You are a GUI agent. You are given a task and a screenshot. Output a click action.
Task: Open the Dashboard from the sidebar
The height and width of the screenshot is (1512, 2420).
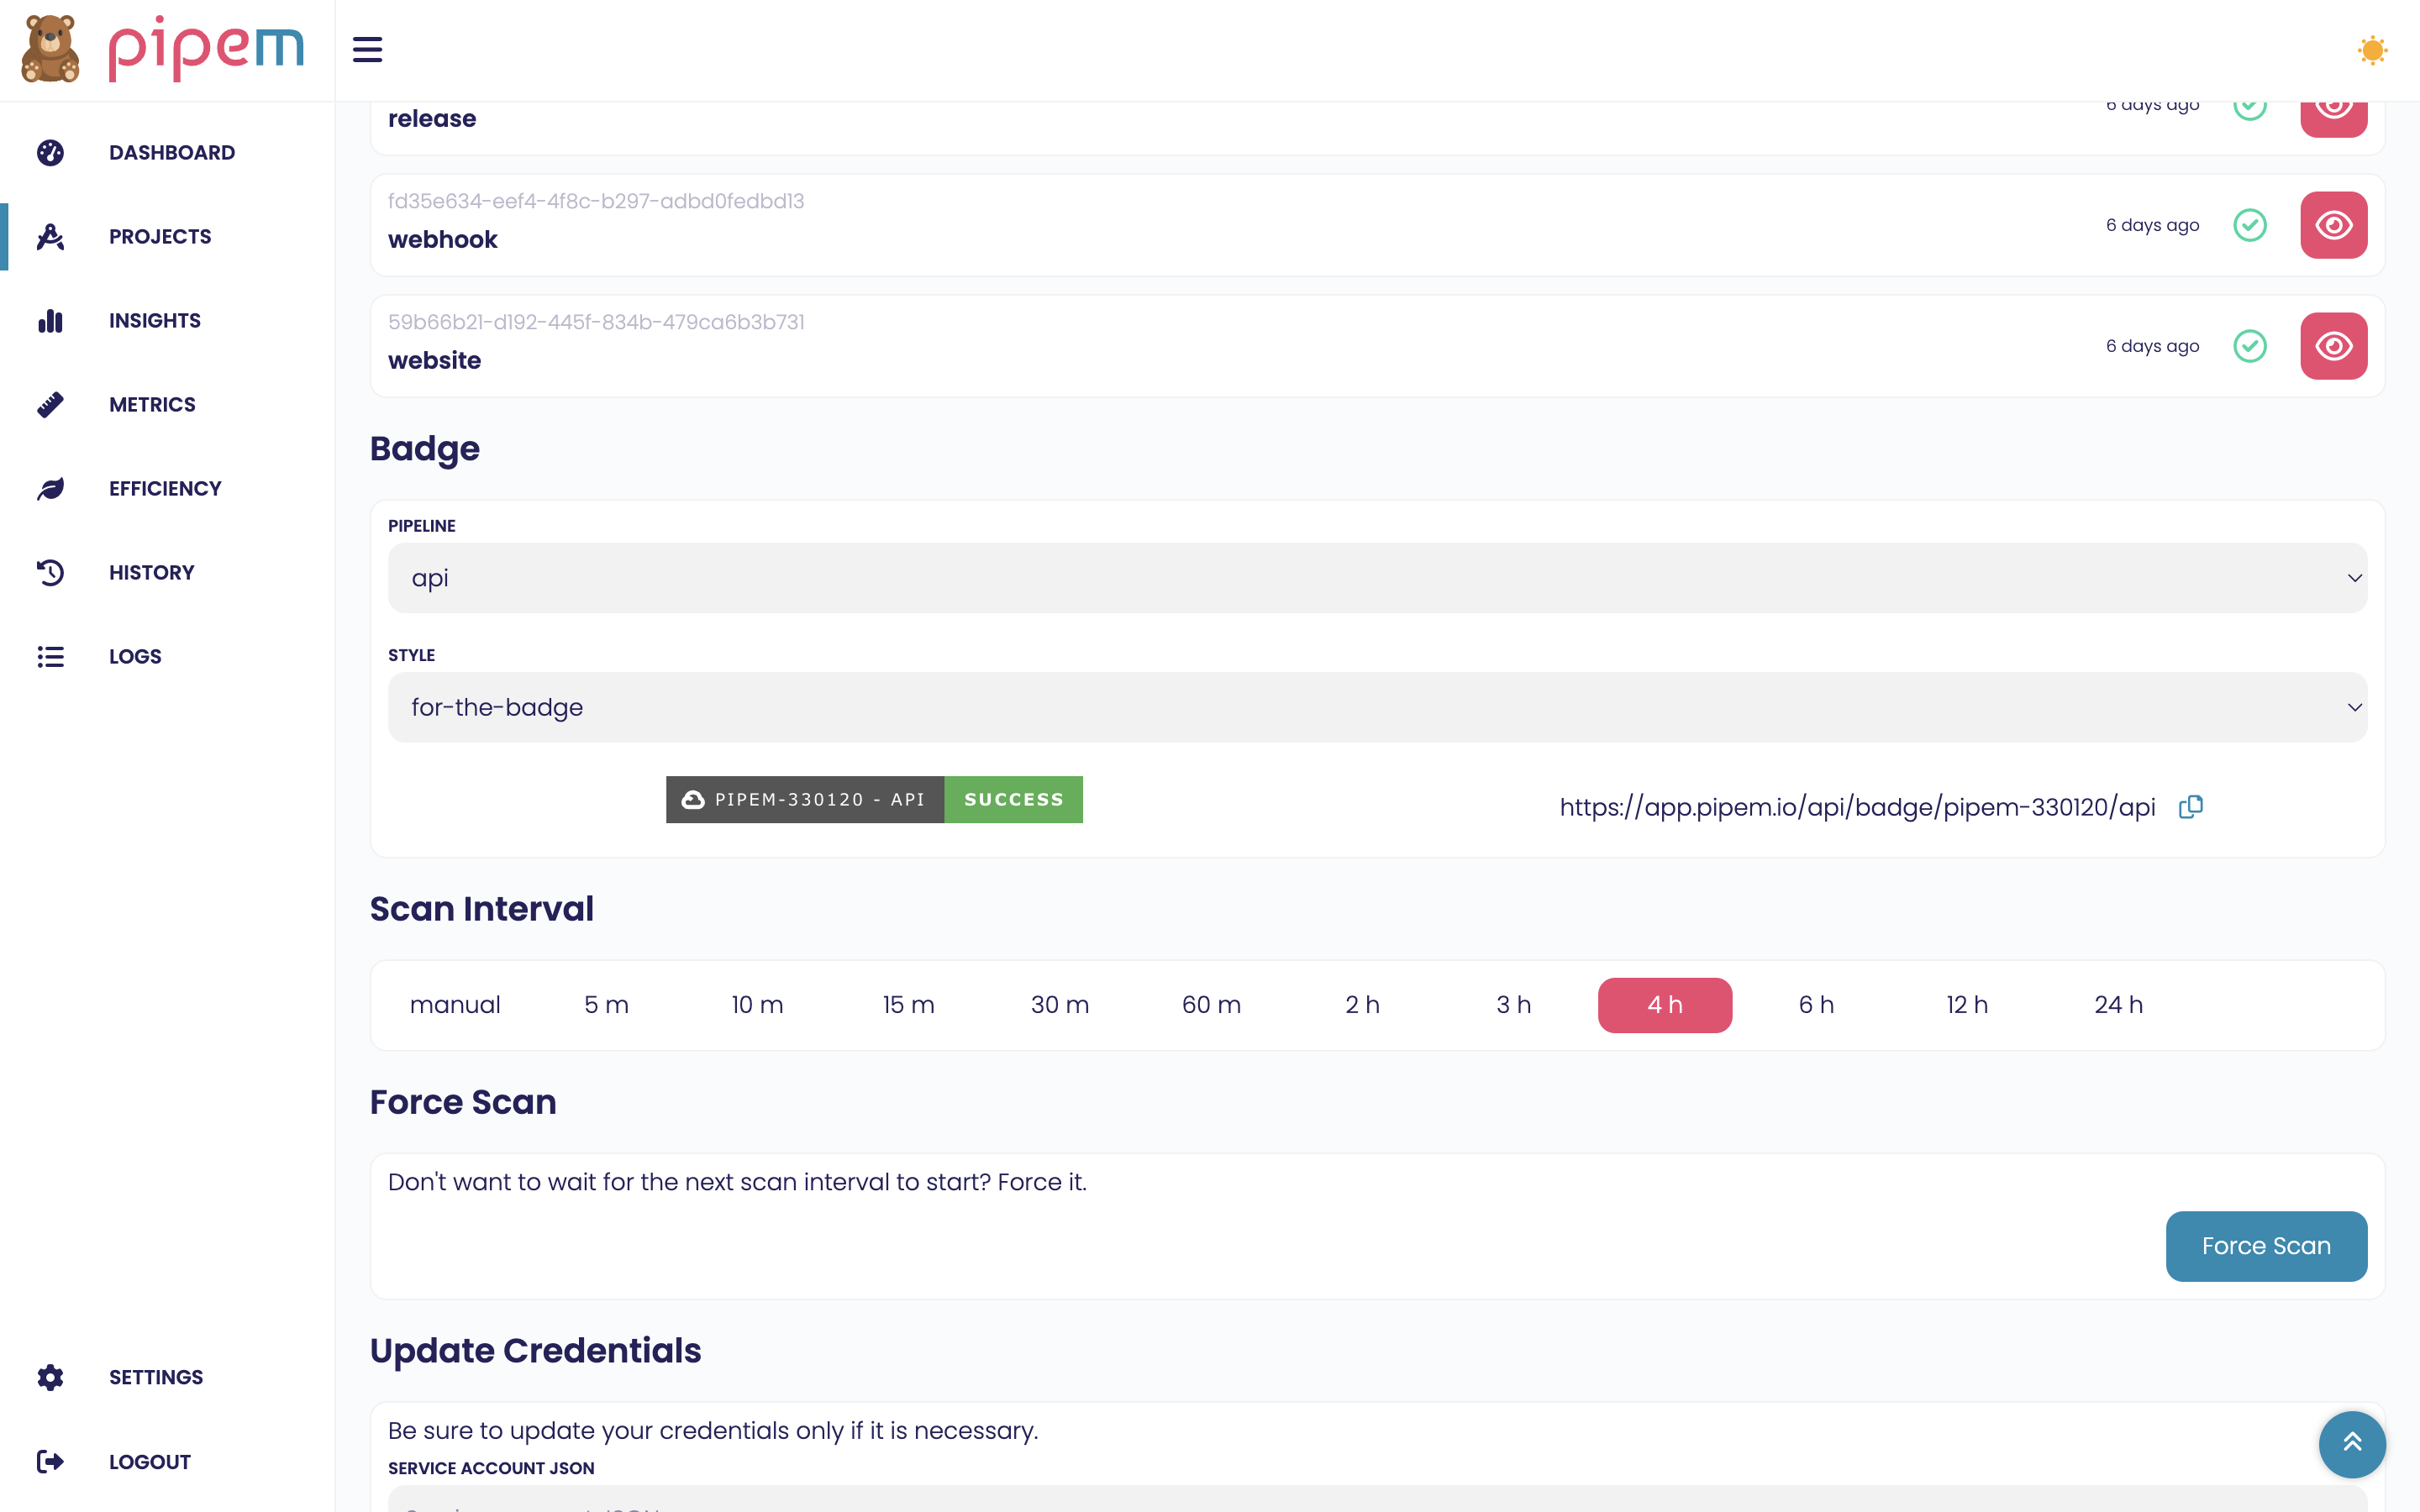point(171,152)
